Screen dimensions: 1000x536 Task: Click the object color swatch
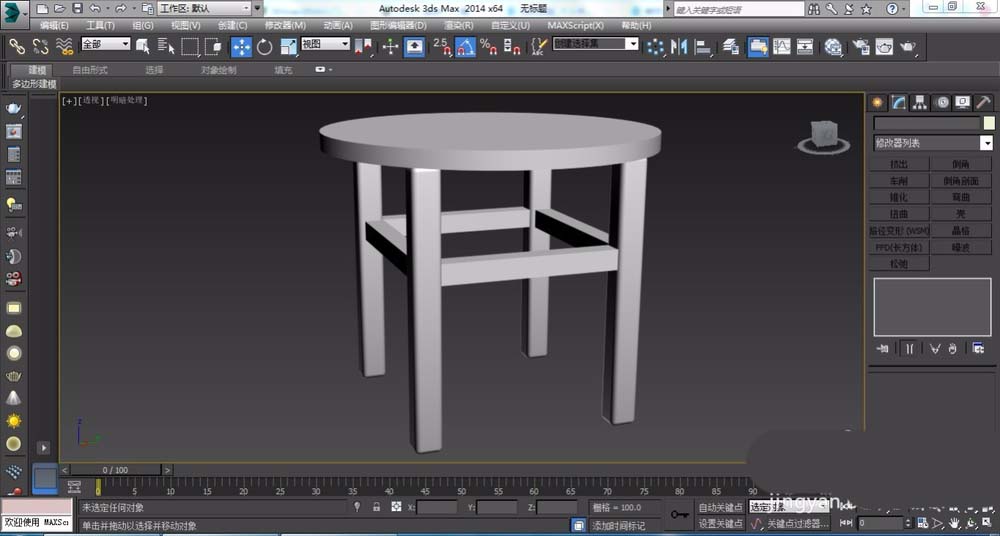pos(989,123)
